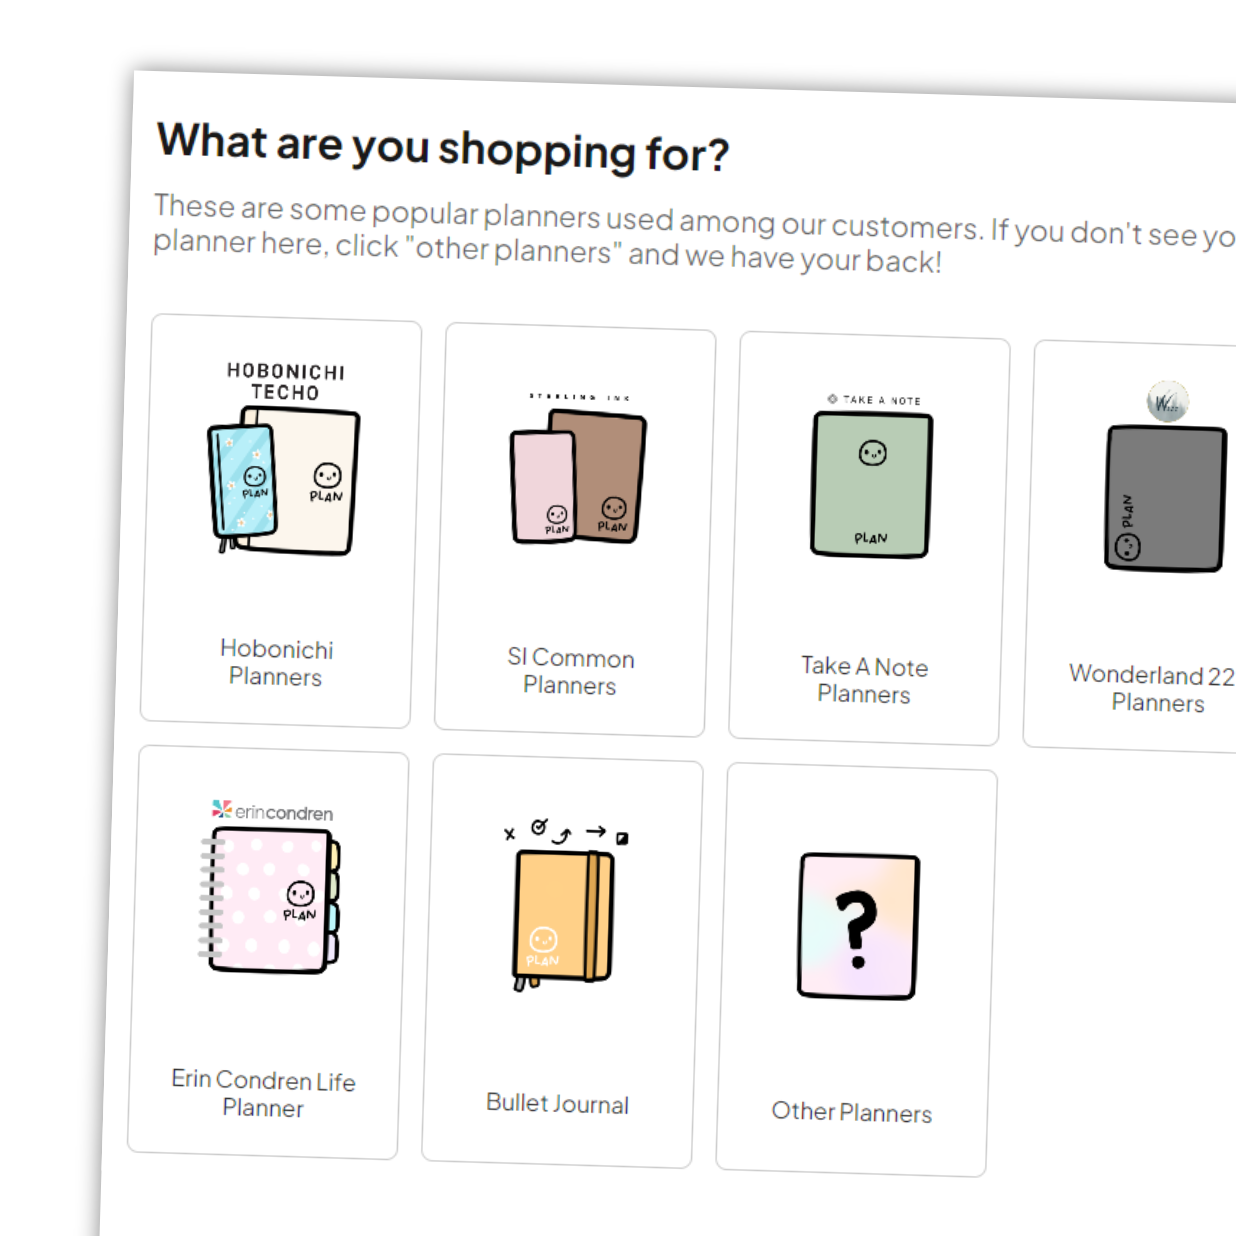
Task: Select the Bullet Journal label
Action: (557, 1103)
